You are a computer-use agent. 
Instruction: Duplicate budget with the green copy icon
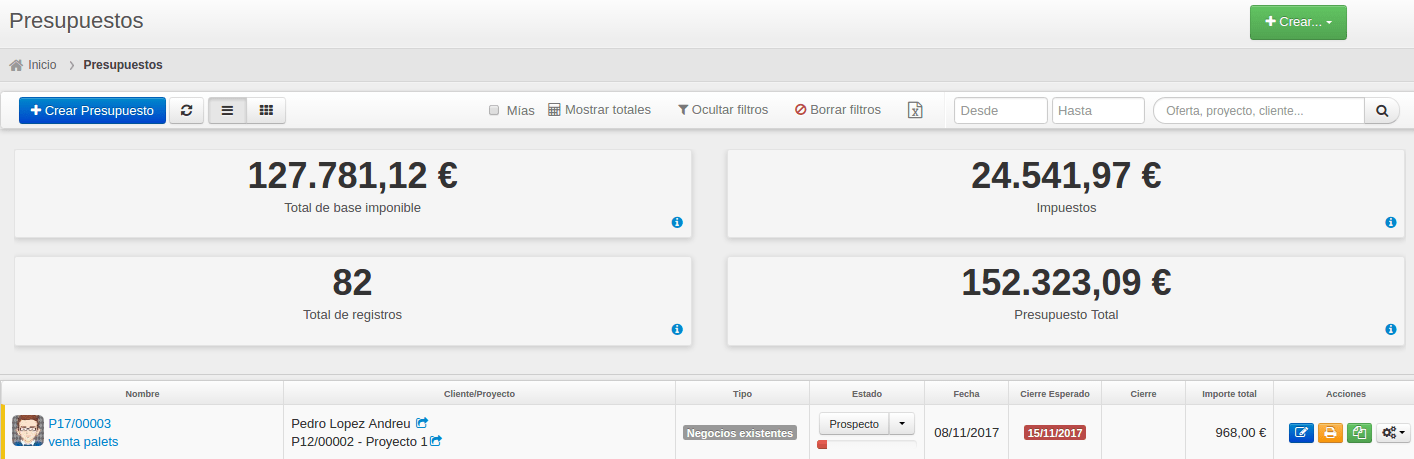(1359, 433)
